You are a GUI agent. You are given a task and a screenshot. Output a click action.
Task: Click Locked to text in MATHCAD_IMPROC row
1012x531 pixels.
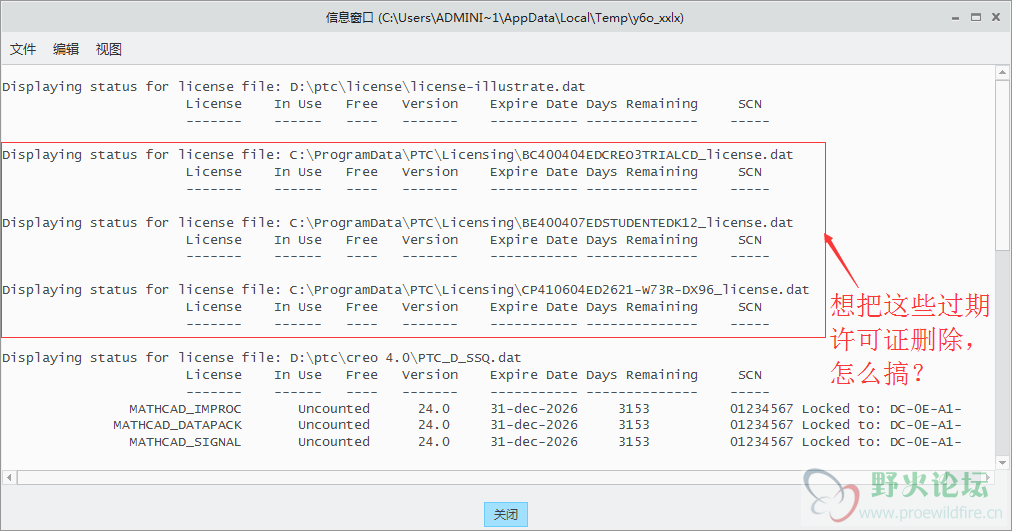coord(882,409)
